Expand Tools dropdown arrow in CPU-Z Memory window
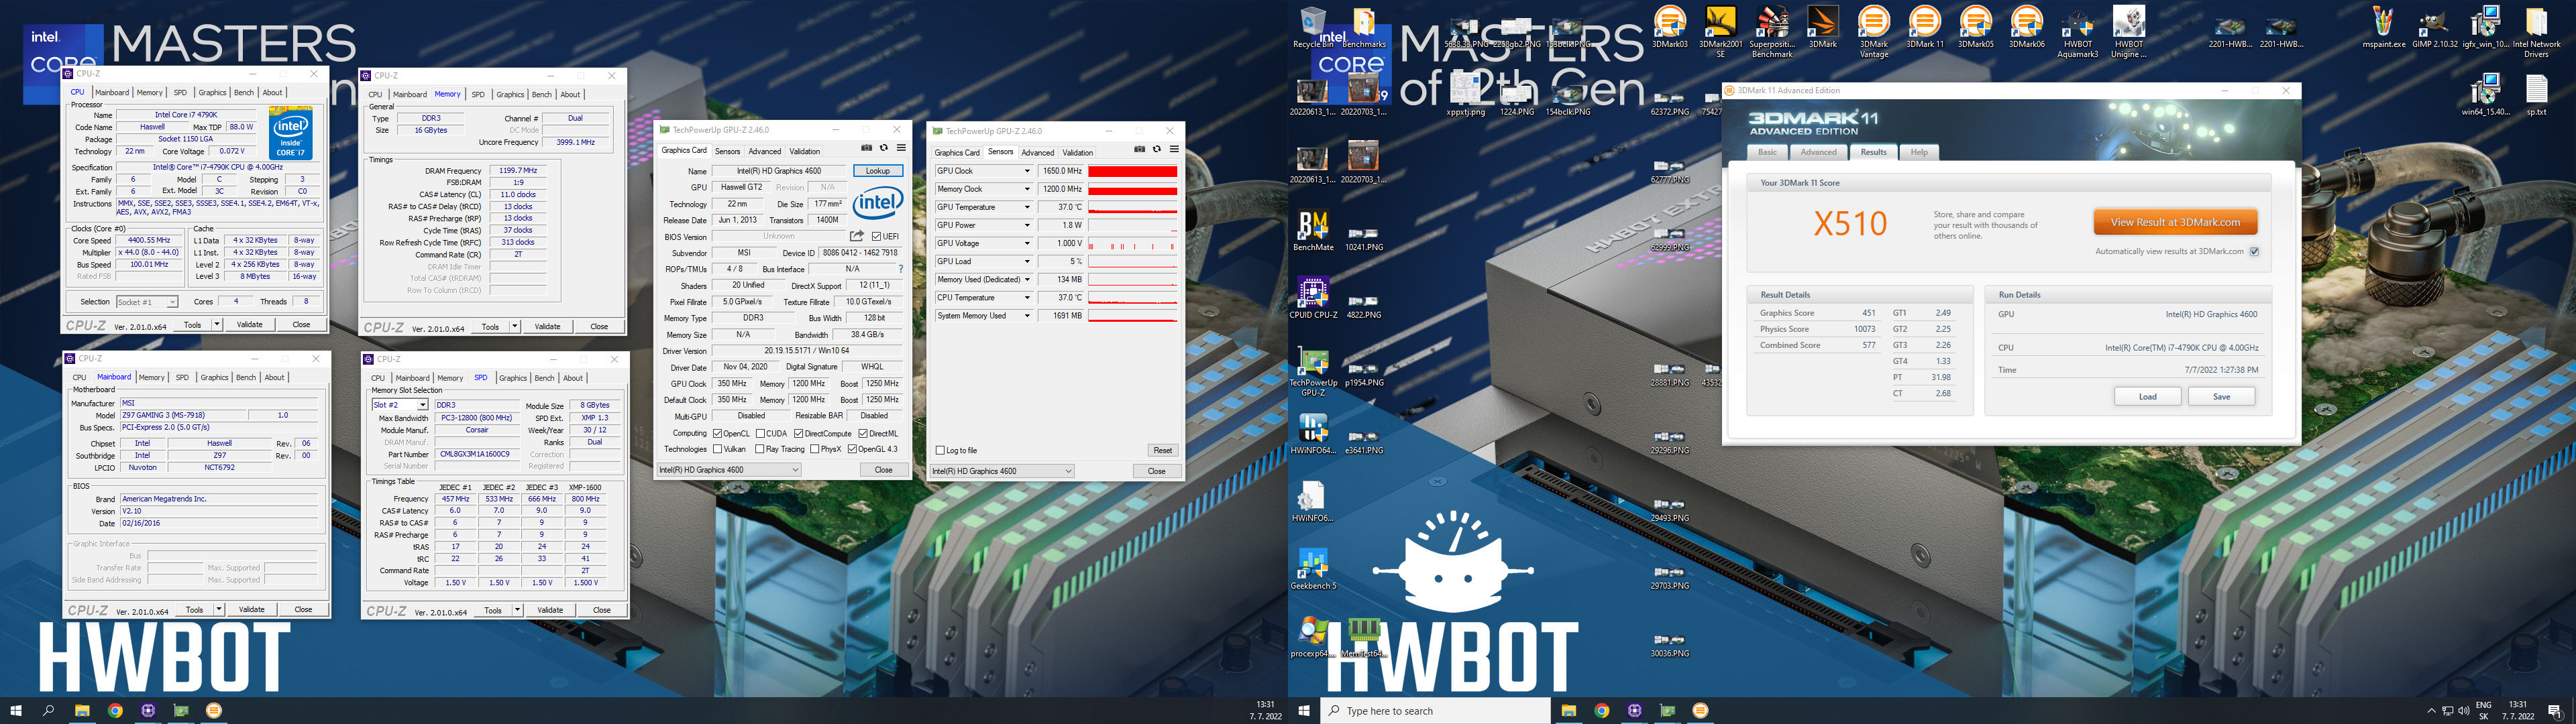 pyautogui.click(x=515, y=326)
